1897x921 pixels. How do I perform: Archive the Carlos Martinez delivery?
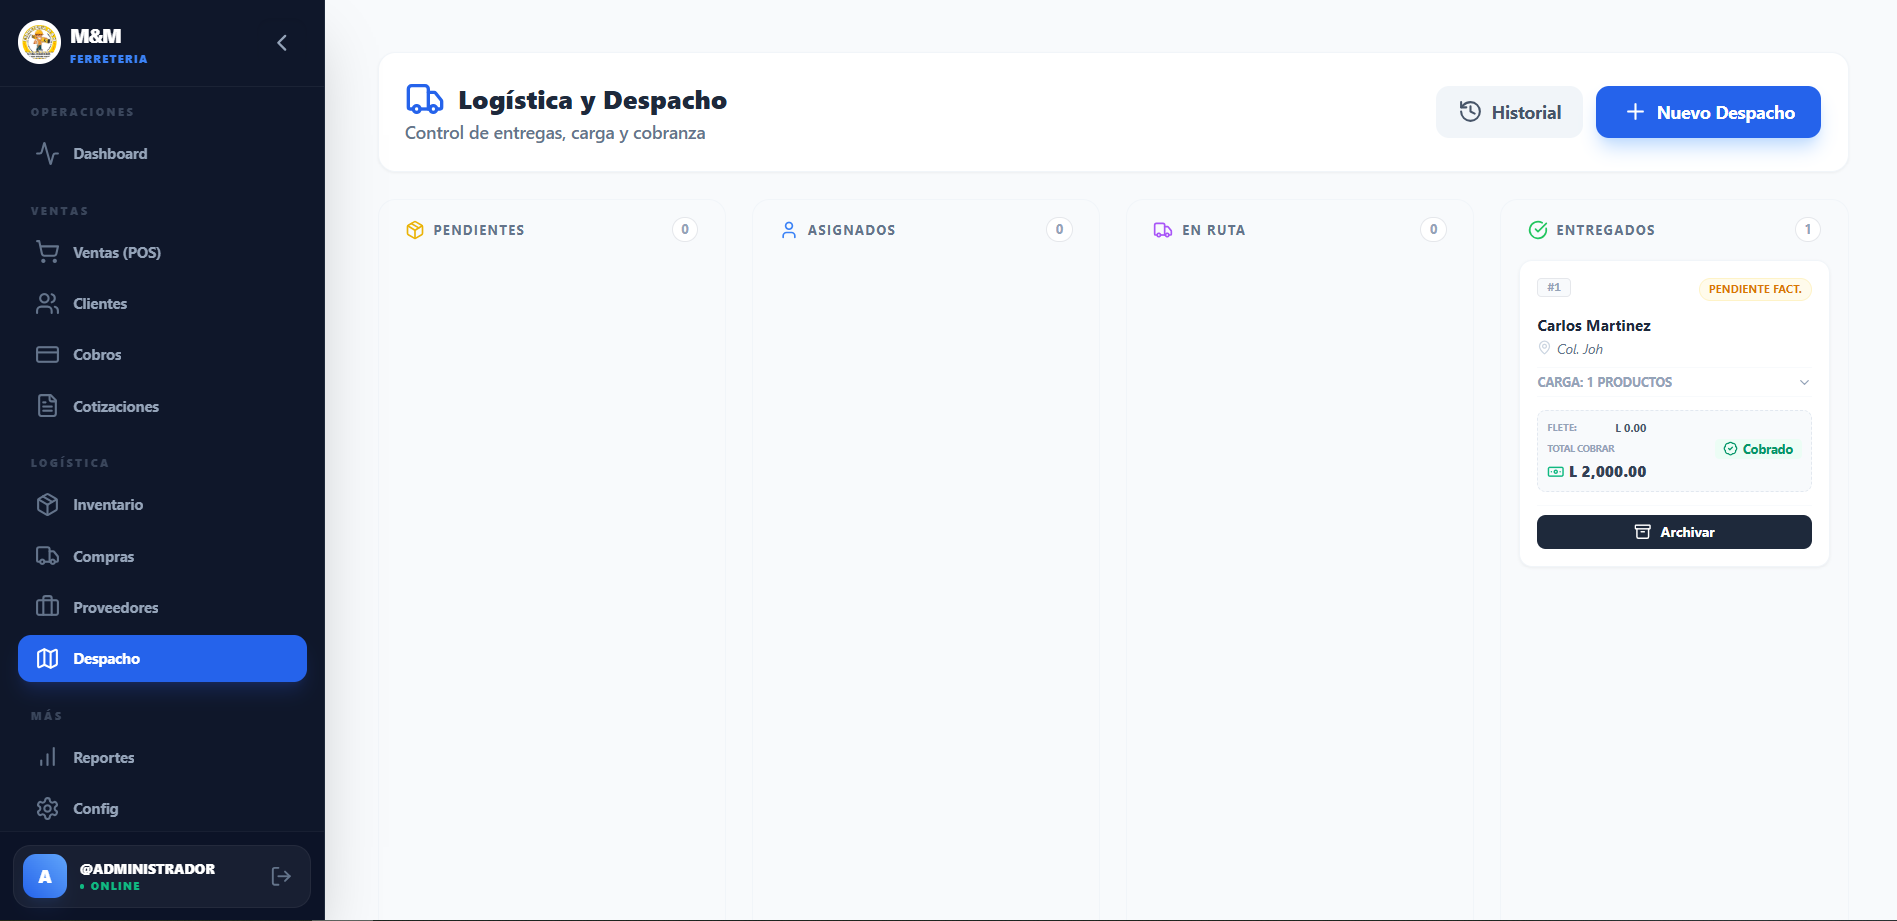point(1673,532)
